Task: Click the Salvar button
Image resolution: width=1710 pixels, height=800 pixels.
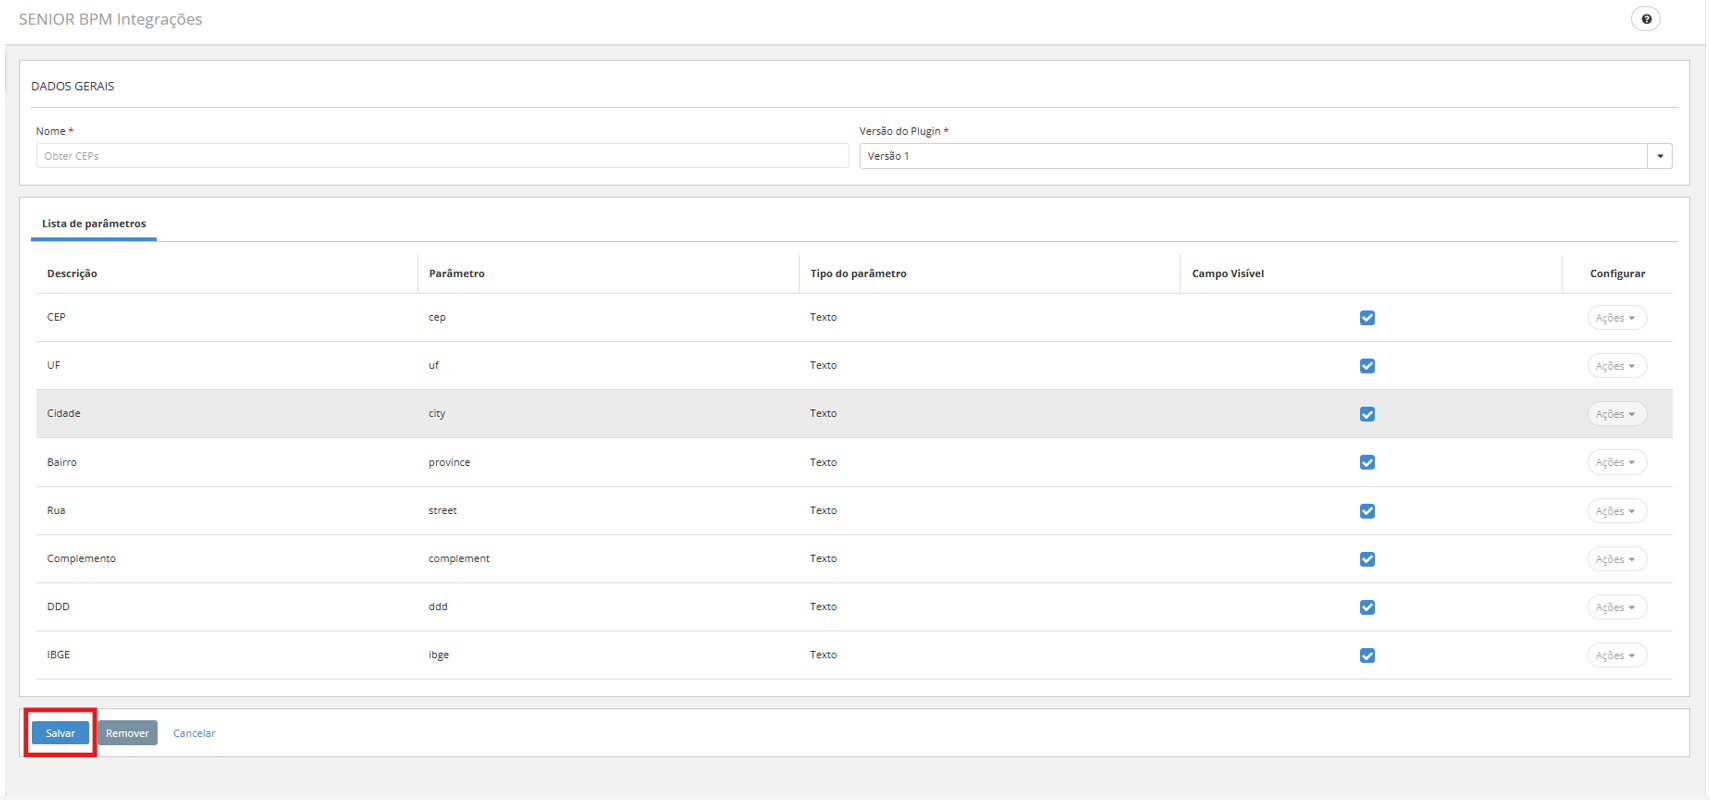Action: click(x=60, y=733)
